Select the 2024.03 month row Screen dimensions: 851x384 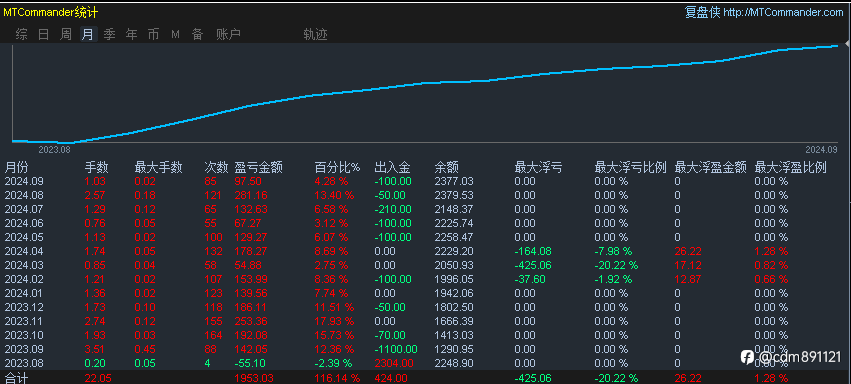pyautogui.click(x=426, y=265)
